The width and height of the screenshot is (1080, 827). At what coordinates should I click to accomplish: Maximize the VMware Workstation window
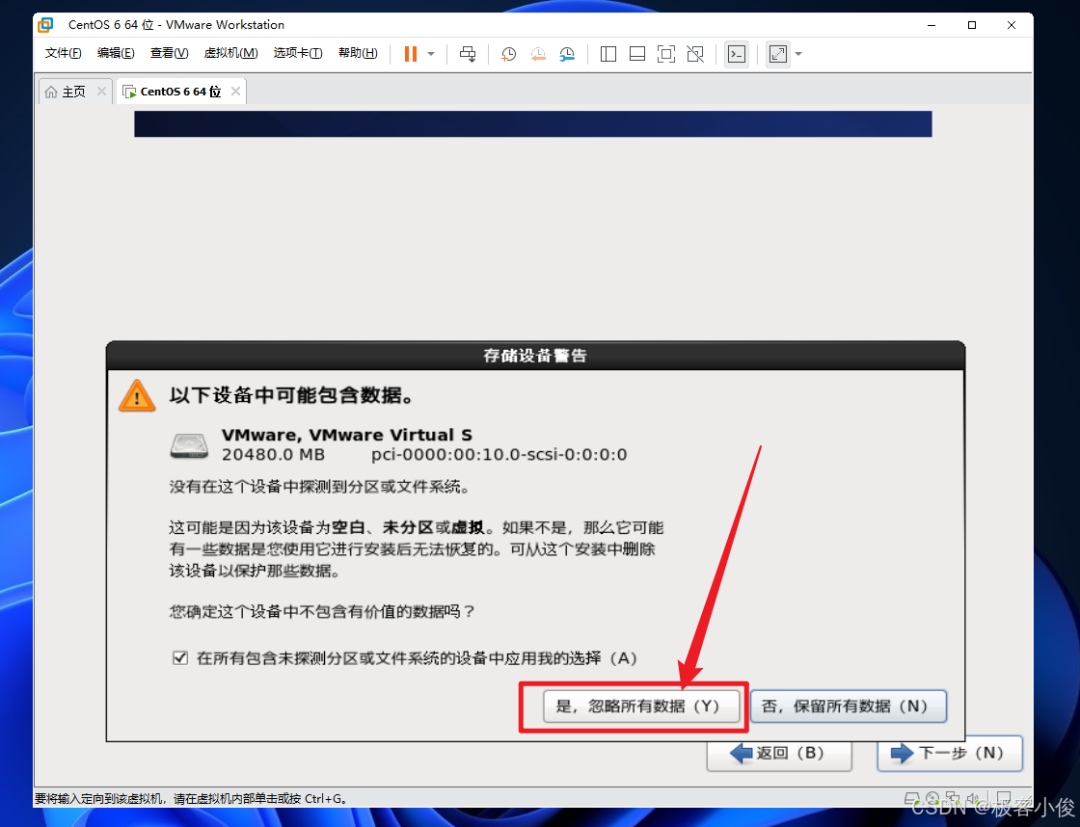(x=971, y=25)
